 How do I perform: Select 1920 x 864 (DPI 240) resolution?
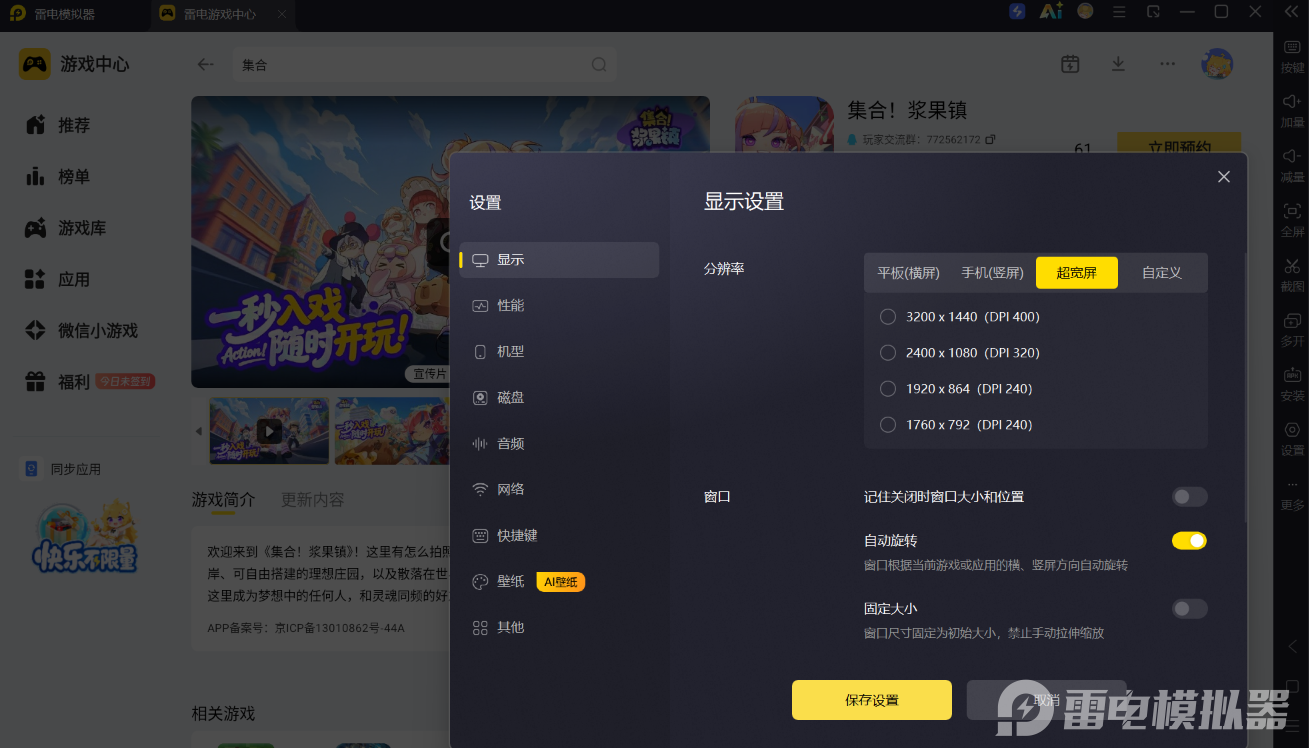point(887,389)
